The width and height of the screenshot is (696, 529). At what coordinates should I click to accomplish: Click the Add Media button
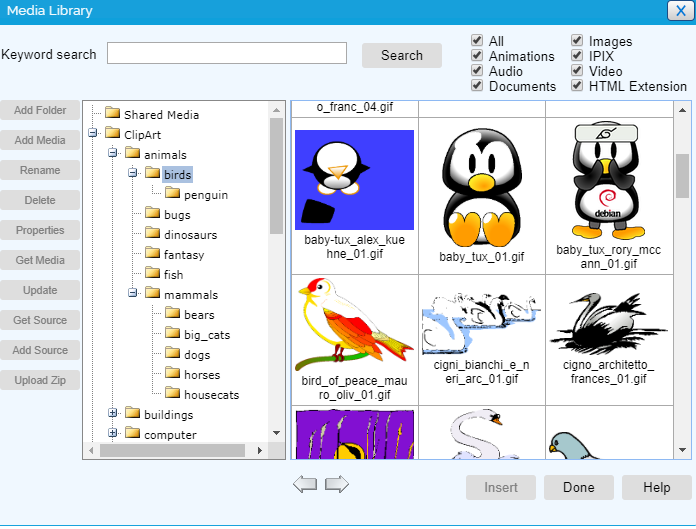pyautogui.click(x=40, y=140)
